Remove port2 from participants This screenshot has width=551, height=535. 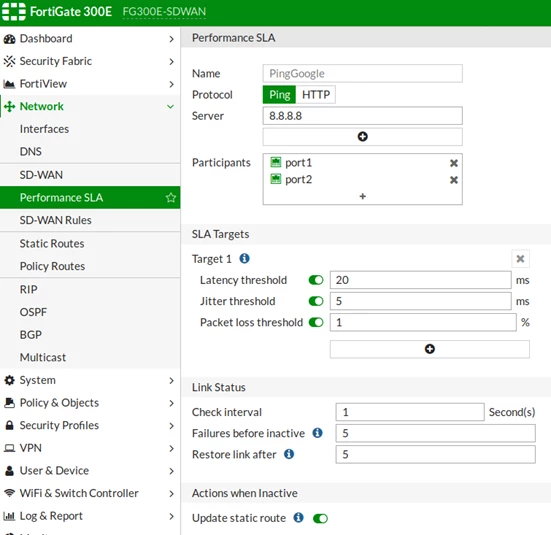[x=454, y=180]
